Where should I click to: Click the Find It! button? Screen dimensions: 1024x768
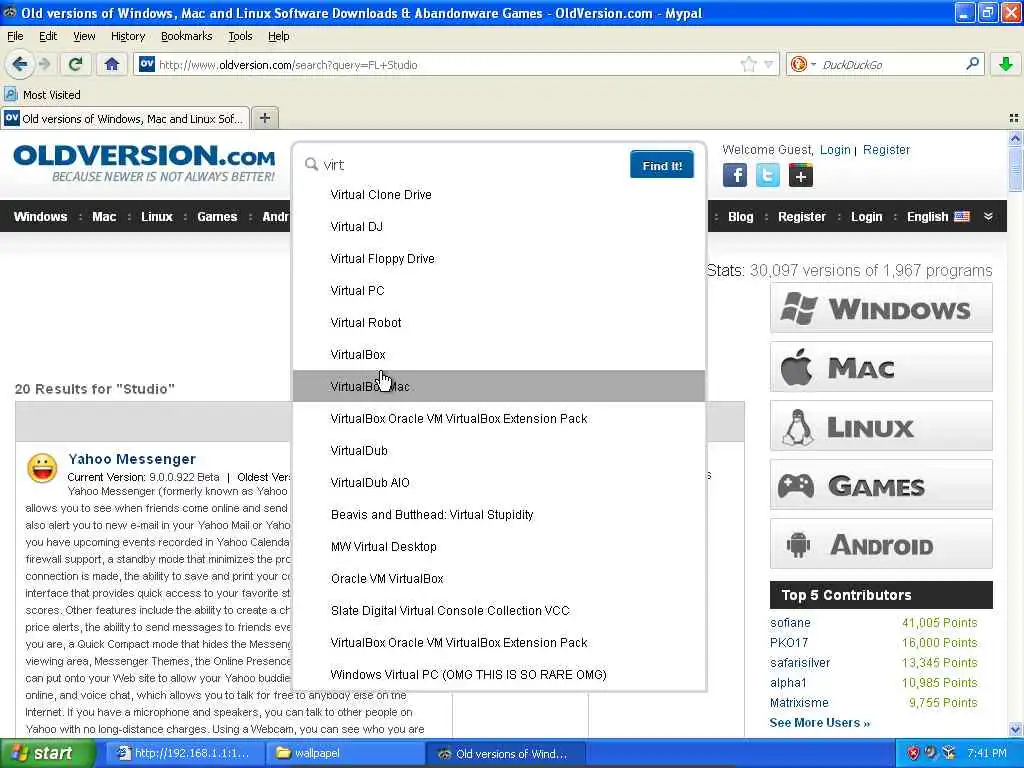662,165
